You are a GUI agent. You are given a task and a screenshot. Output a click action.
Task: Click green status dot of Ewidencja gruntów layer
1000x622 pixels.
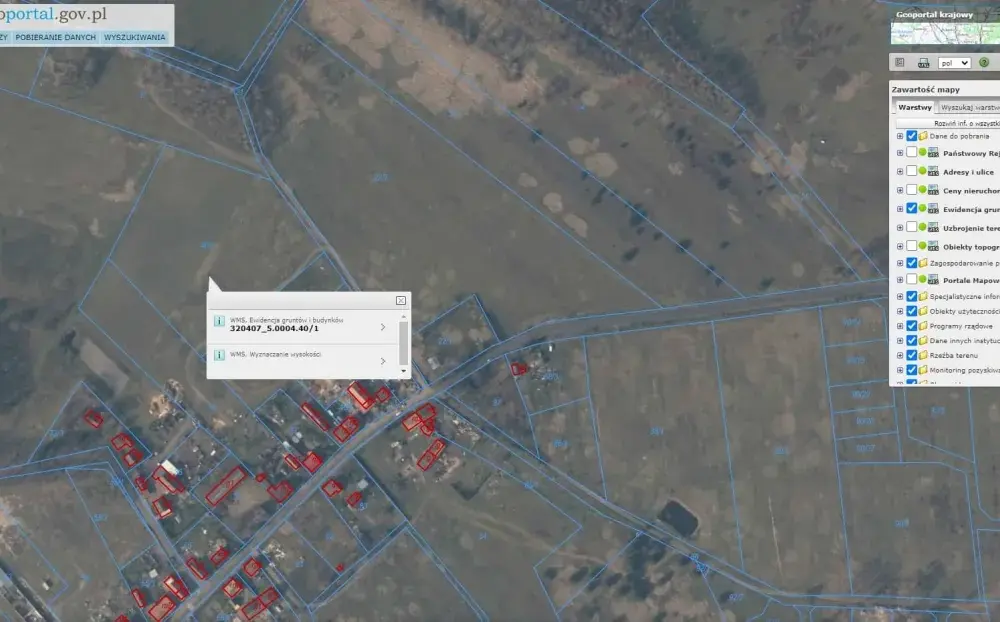[x=922, y=208]
